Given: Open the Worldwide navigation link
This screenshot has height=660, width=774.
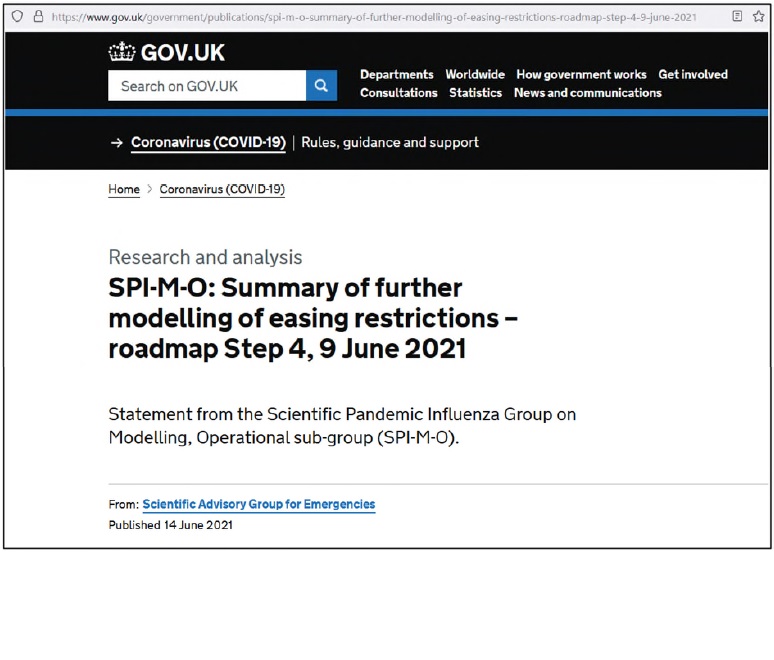Looking at the screenshot, I should pyautogui.click(x=475, y=75).
